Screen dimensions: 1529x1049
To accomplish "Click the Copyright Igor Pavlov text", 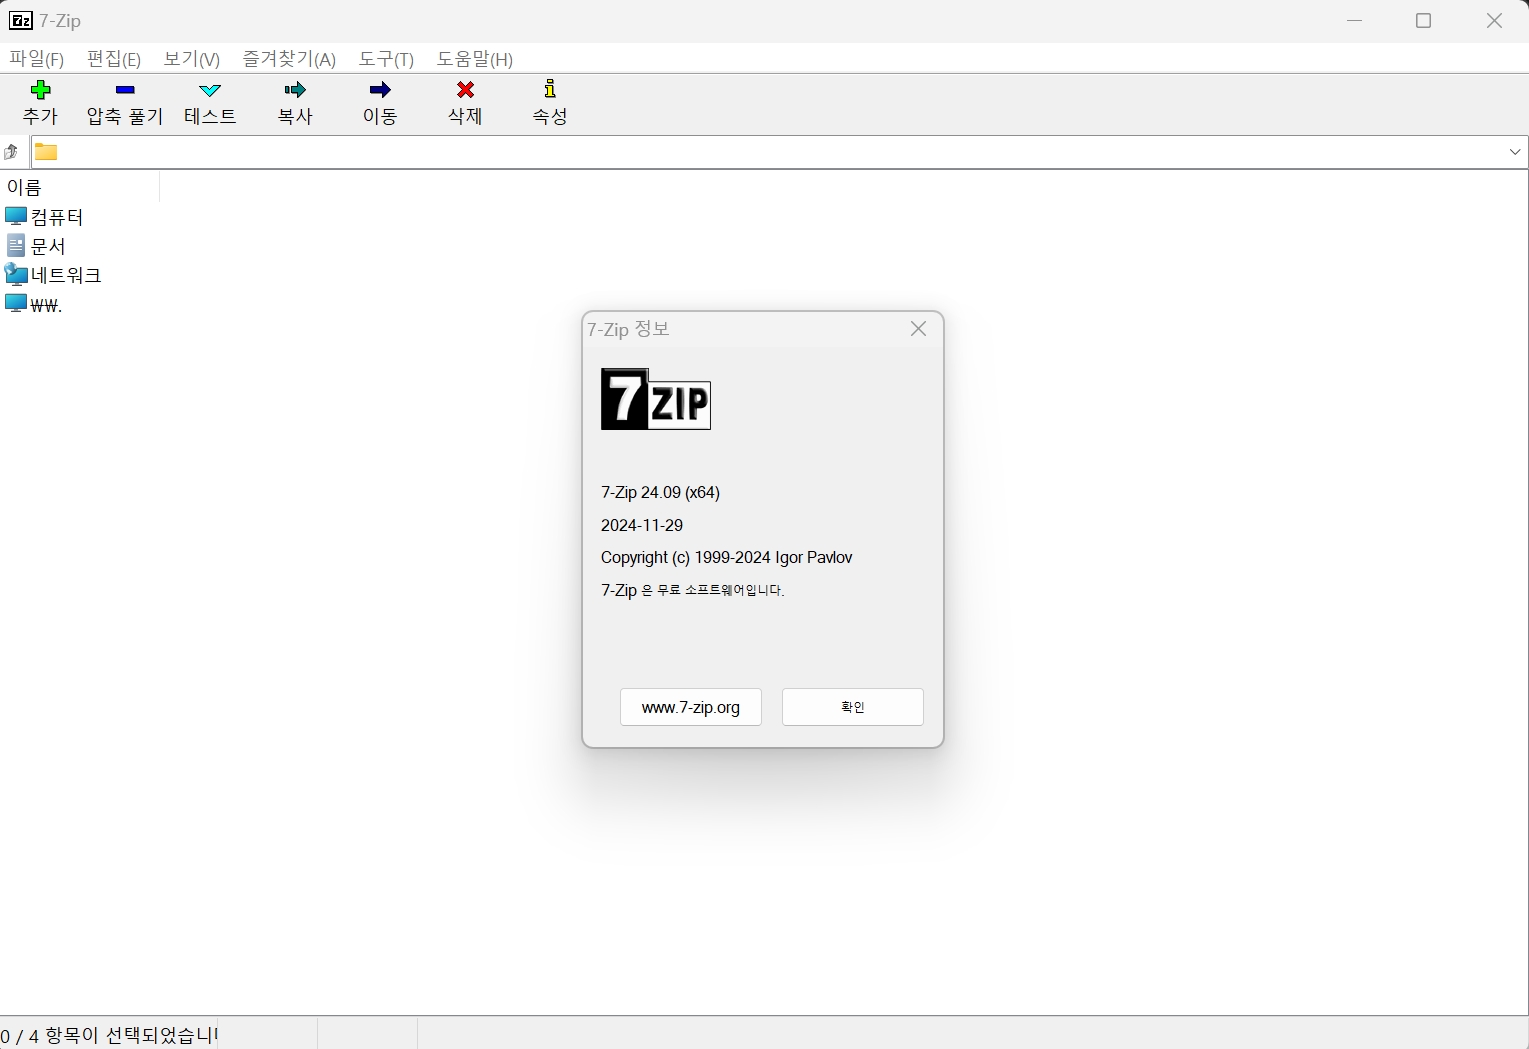I will [x=727, y=558].
